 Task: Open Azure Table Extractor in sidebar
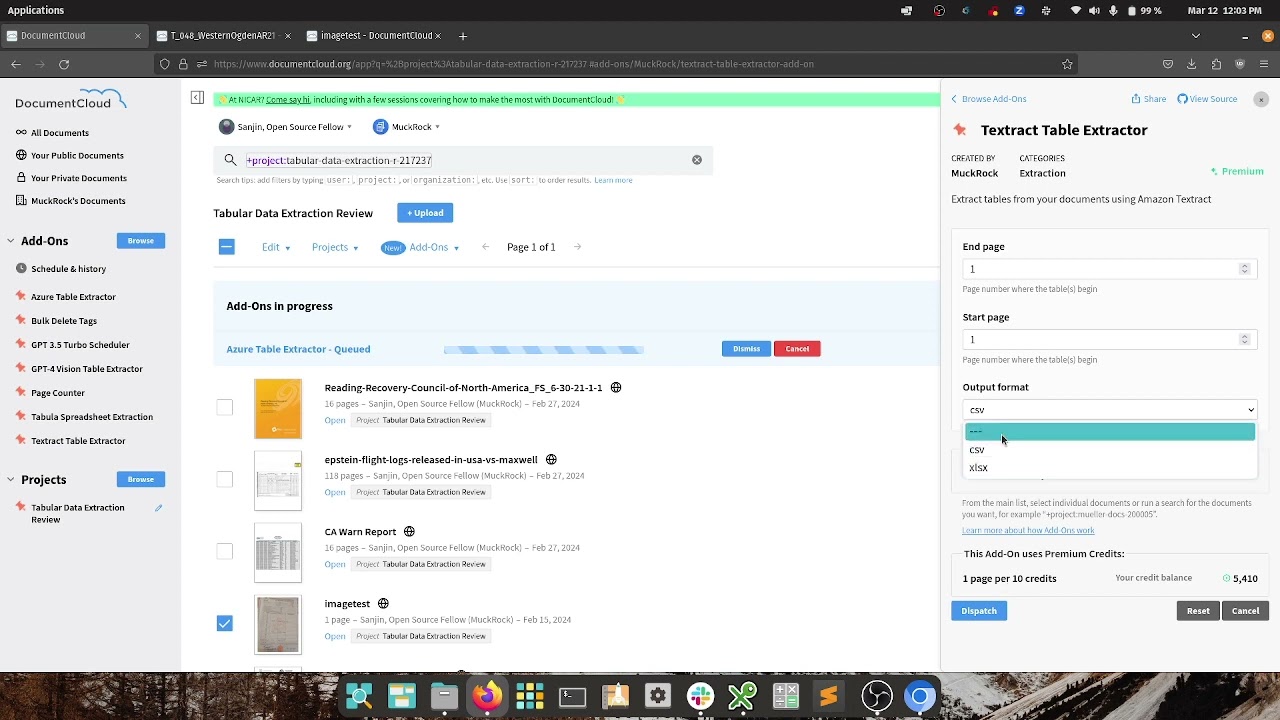(x=73, y=297)
